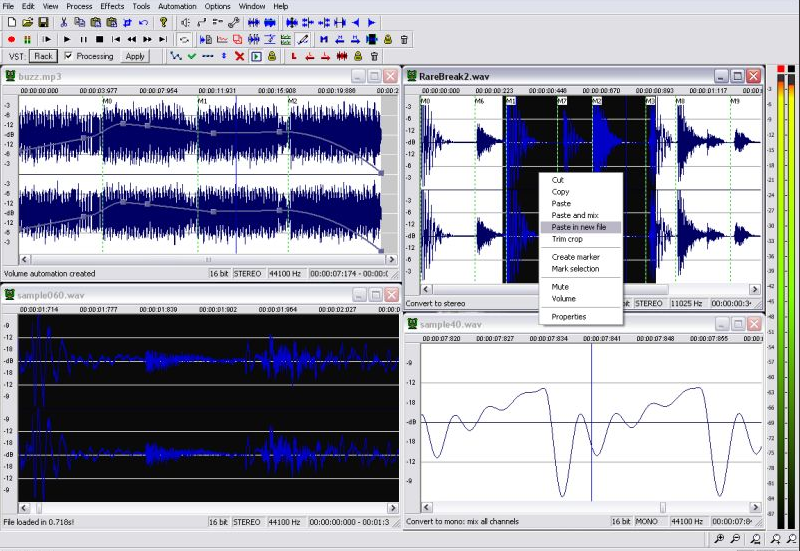Open the VST Rack

pyautogui.click(x=43, y=56)
